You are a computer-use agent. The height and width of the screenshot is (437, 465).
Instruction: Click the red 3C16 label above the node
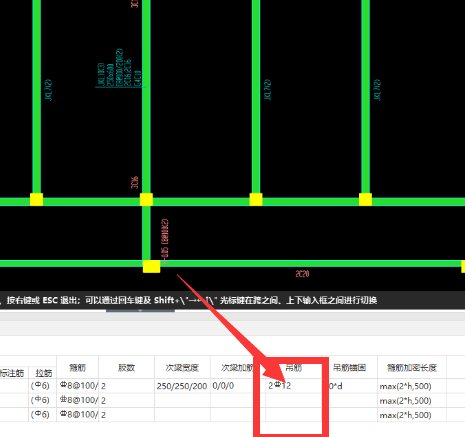pos(135,183)
